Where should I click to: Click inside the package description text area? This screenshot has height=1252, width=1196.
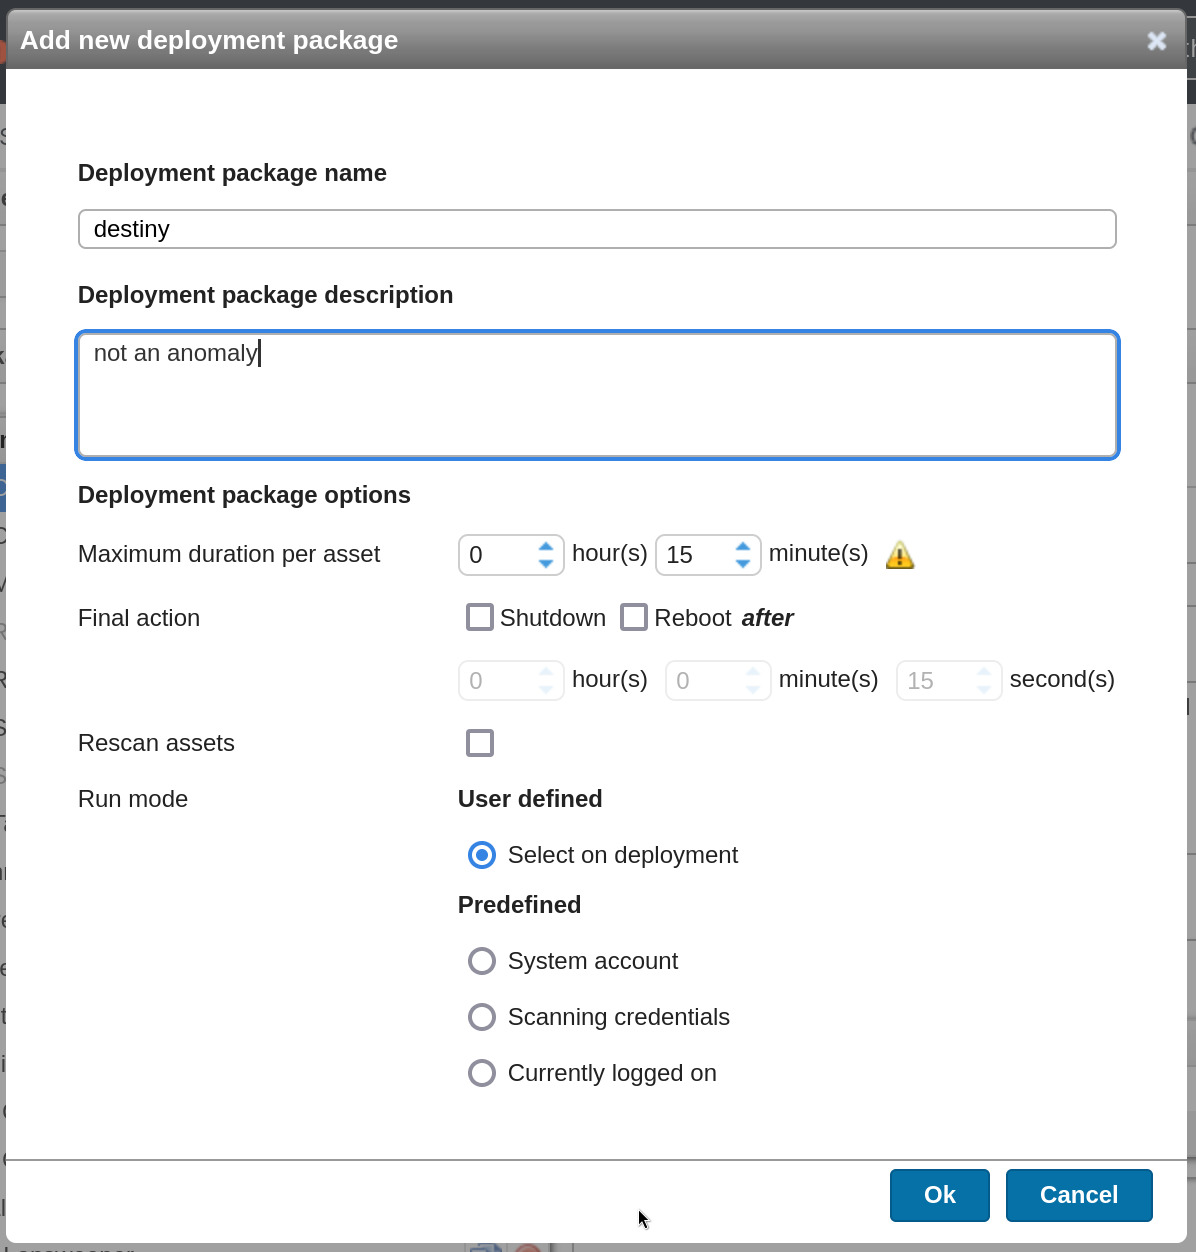597,395
